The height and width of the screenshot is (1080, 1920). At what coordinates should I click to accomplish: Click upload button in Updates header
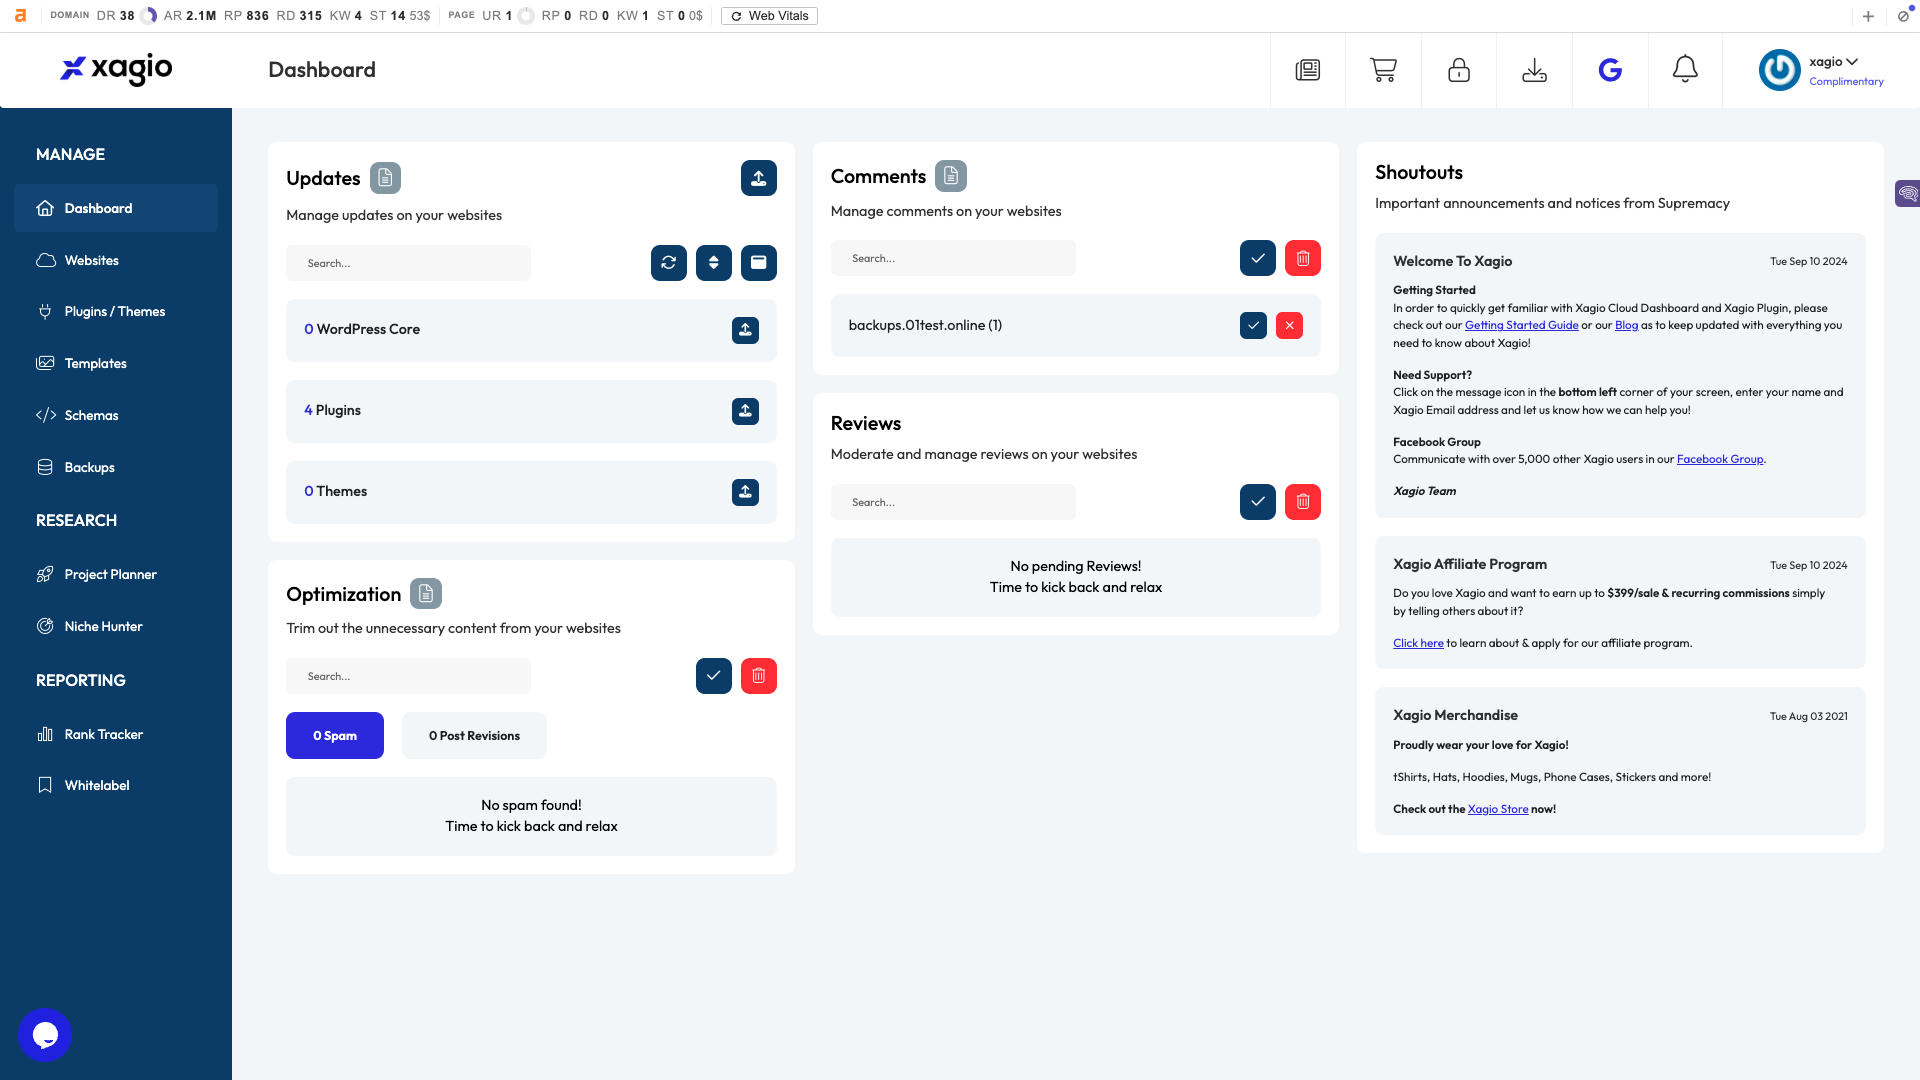coord(759,178)
